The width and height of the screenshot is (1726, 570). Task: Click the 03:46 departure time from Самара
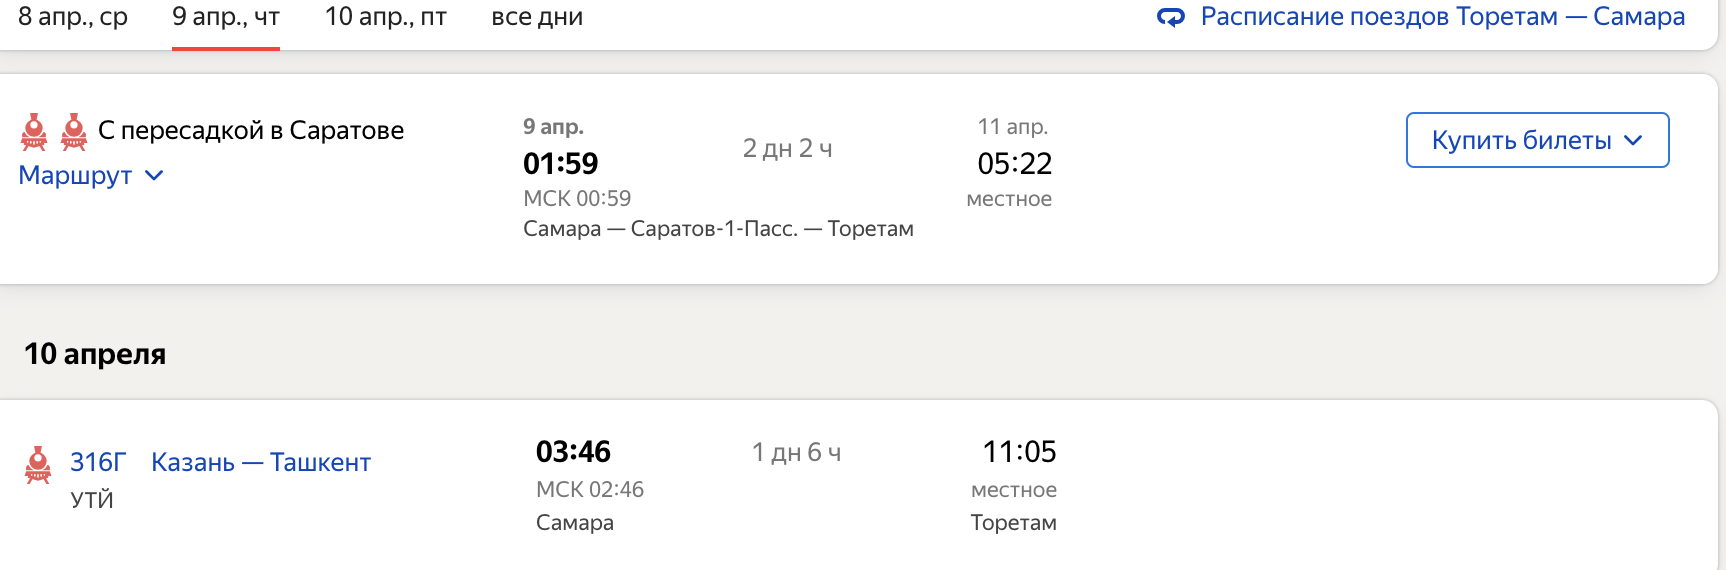(573, 452)
